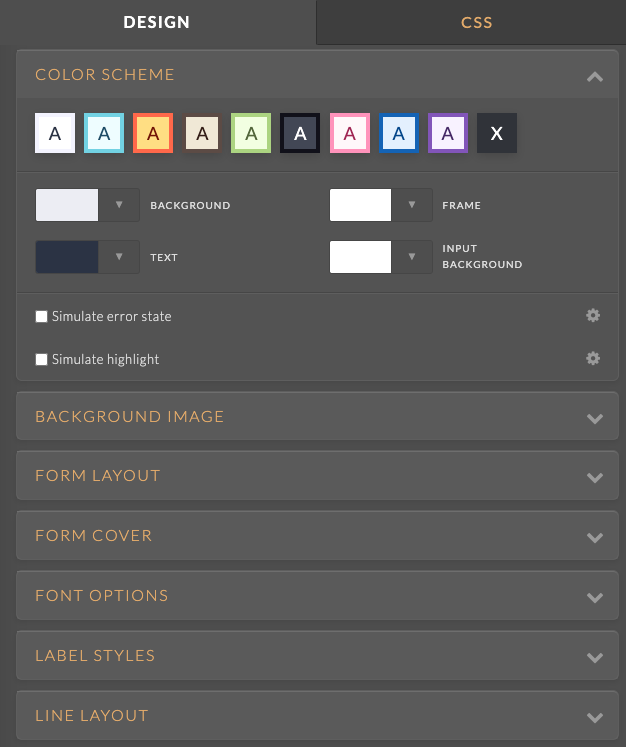This screenshot has width=626, height=747.
Task: Pick the purple-bordered color scheme
Action: click(x=448, y=133)
